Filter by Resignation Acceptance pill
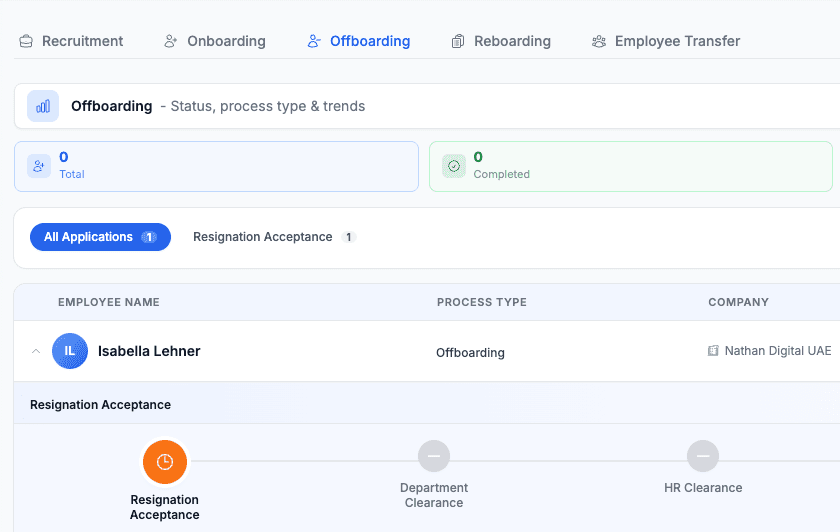This screenshot has height=532, width=840. coord(274,237)
